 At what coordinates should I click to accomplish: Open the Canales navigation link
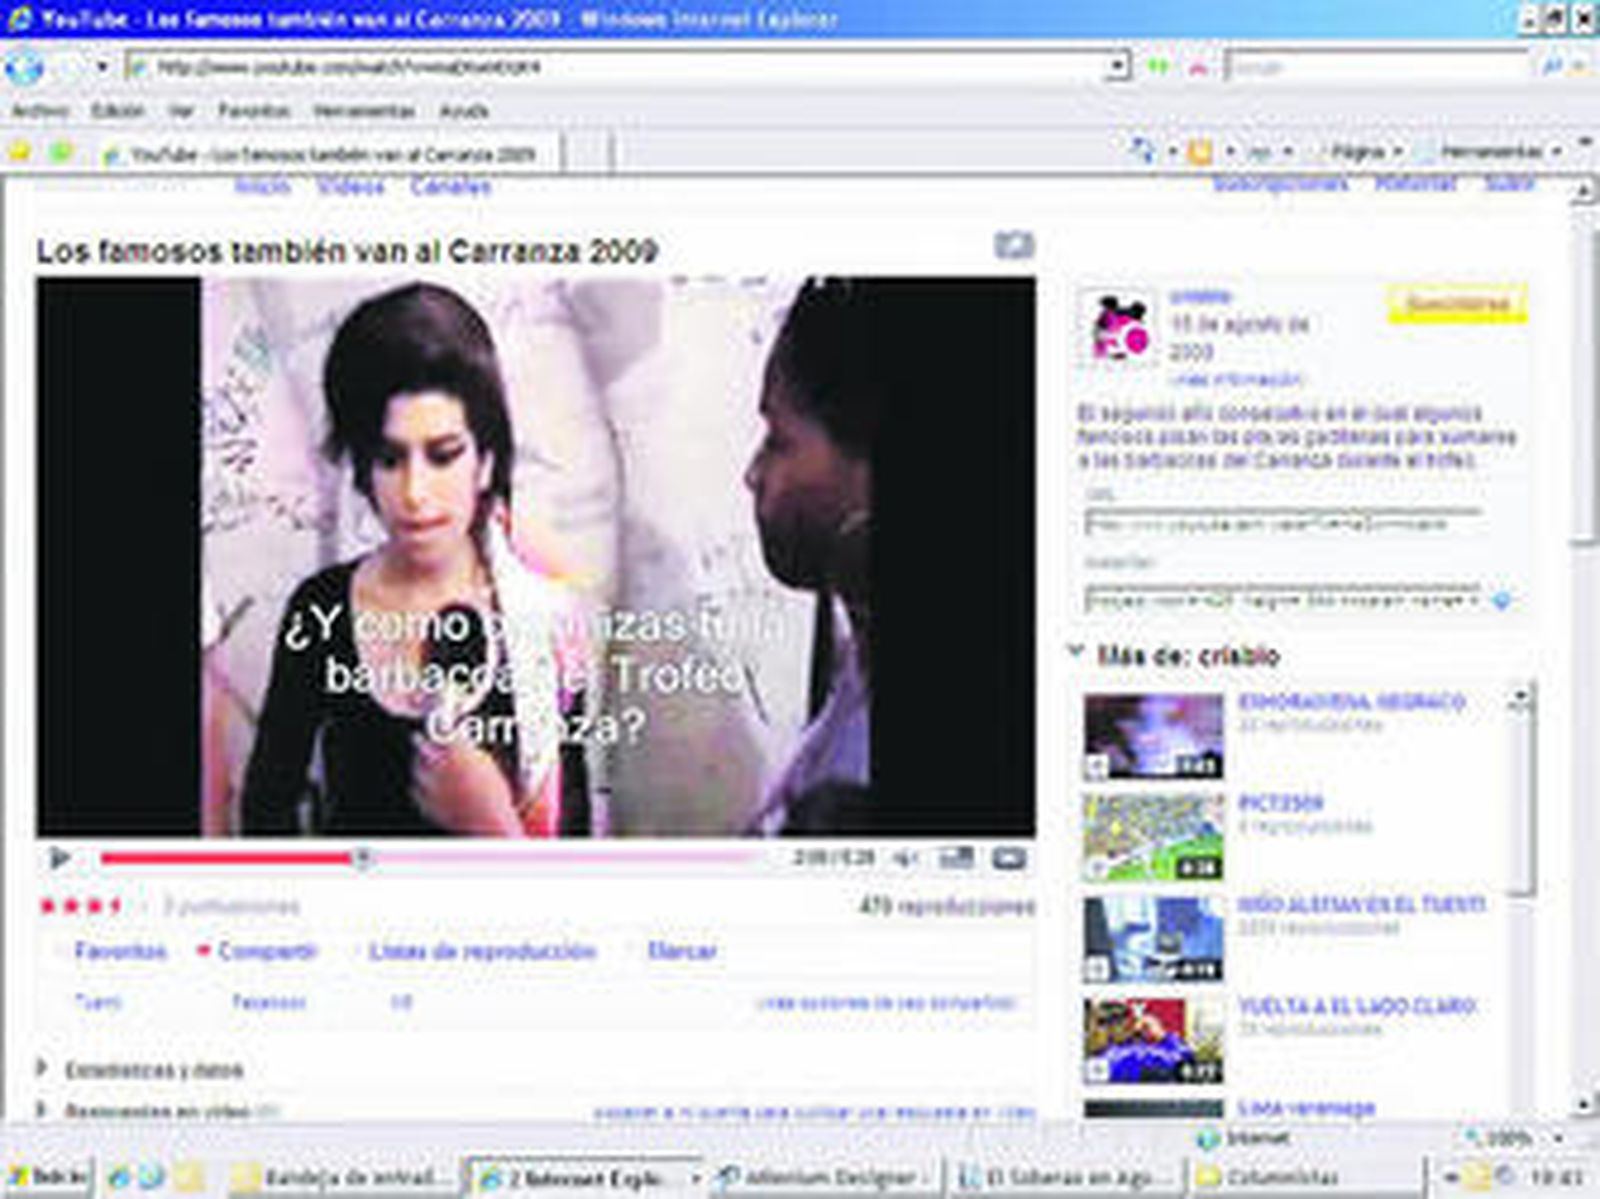tap(450, 186)
